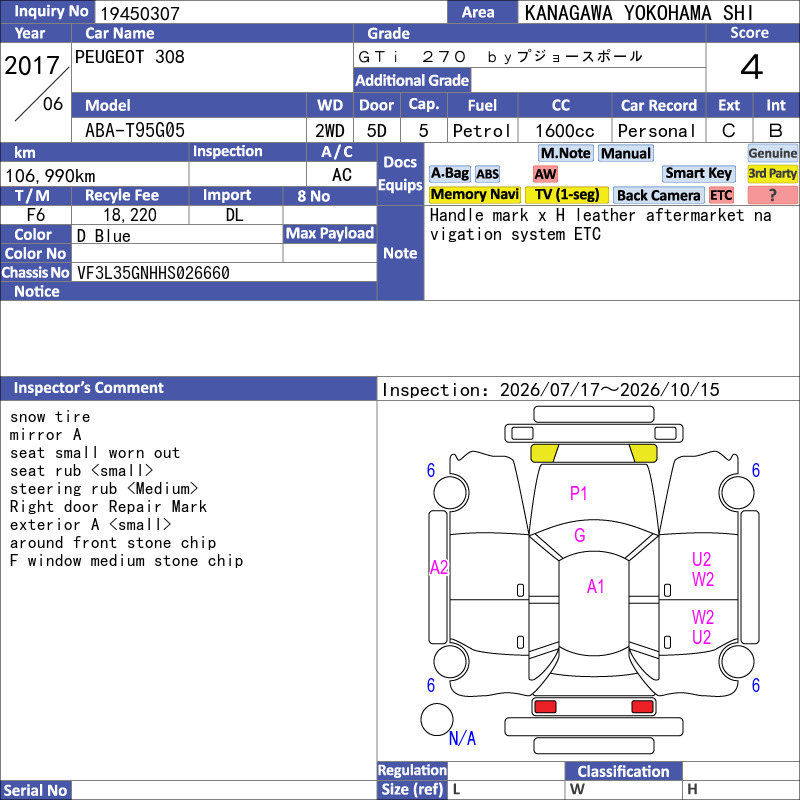Click the A1 mark on the roof
Image resolution: width=800 pixels, height=800 pixels.
[x=595, y=587]
